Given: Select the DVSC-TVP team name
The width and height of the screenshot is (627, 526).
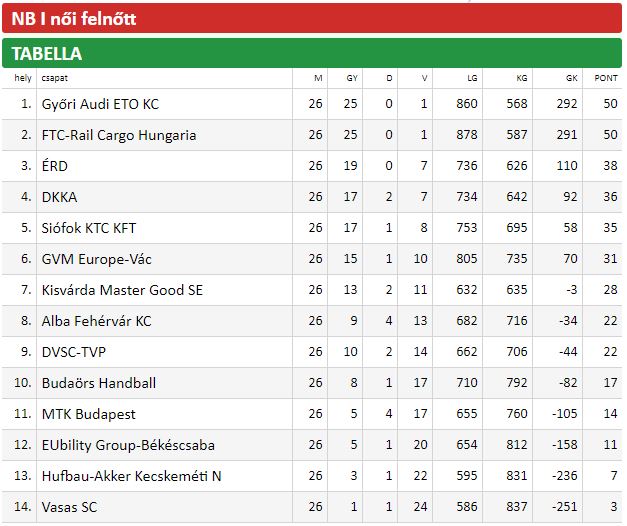Looking at the screenshot, I should click(75, 352).
